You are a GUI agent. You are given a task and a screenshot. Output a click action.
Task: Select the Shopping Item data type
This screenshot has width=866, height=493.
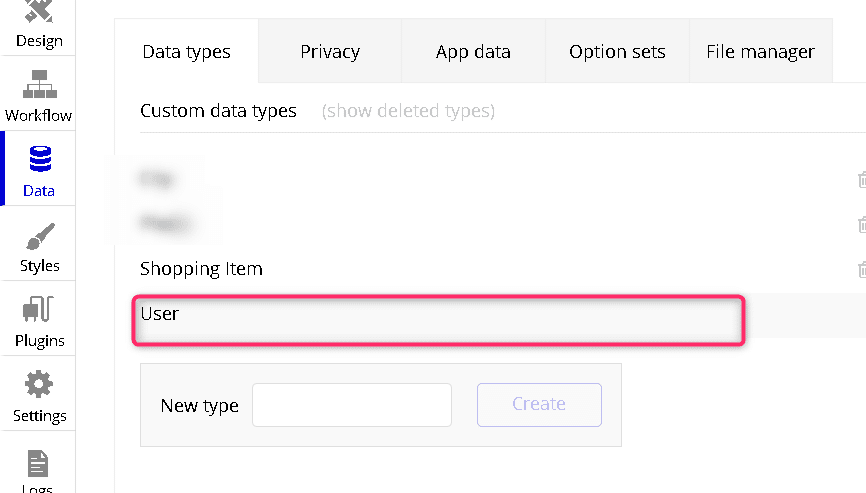[x=202, y=269]
